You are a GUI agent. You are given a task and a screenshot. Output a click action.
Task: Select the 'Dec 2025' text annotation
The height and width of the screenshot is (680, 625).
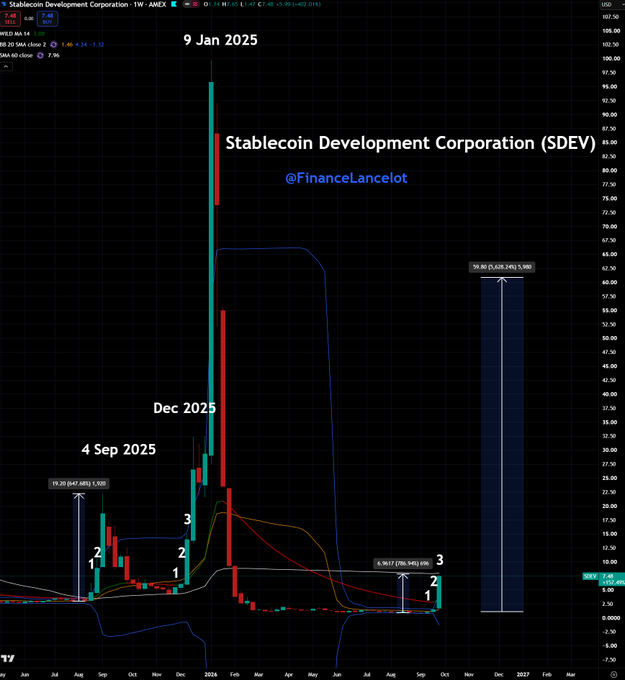pos(184,408)
